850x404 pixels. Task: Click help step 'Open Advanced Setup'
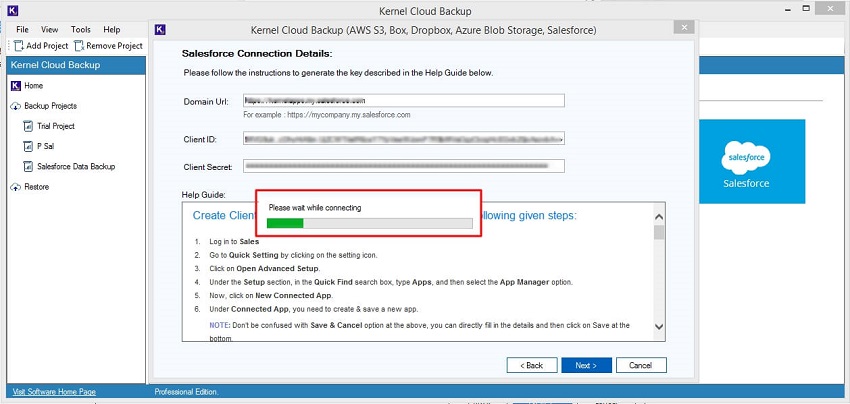278,268
